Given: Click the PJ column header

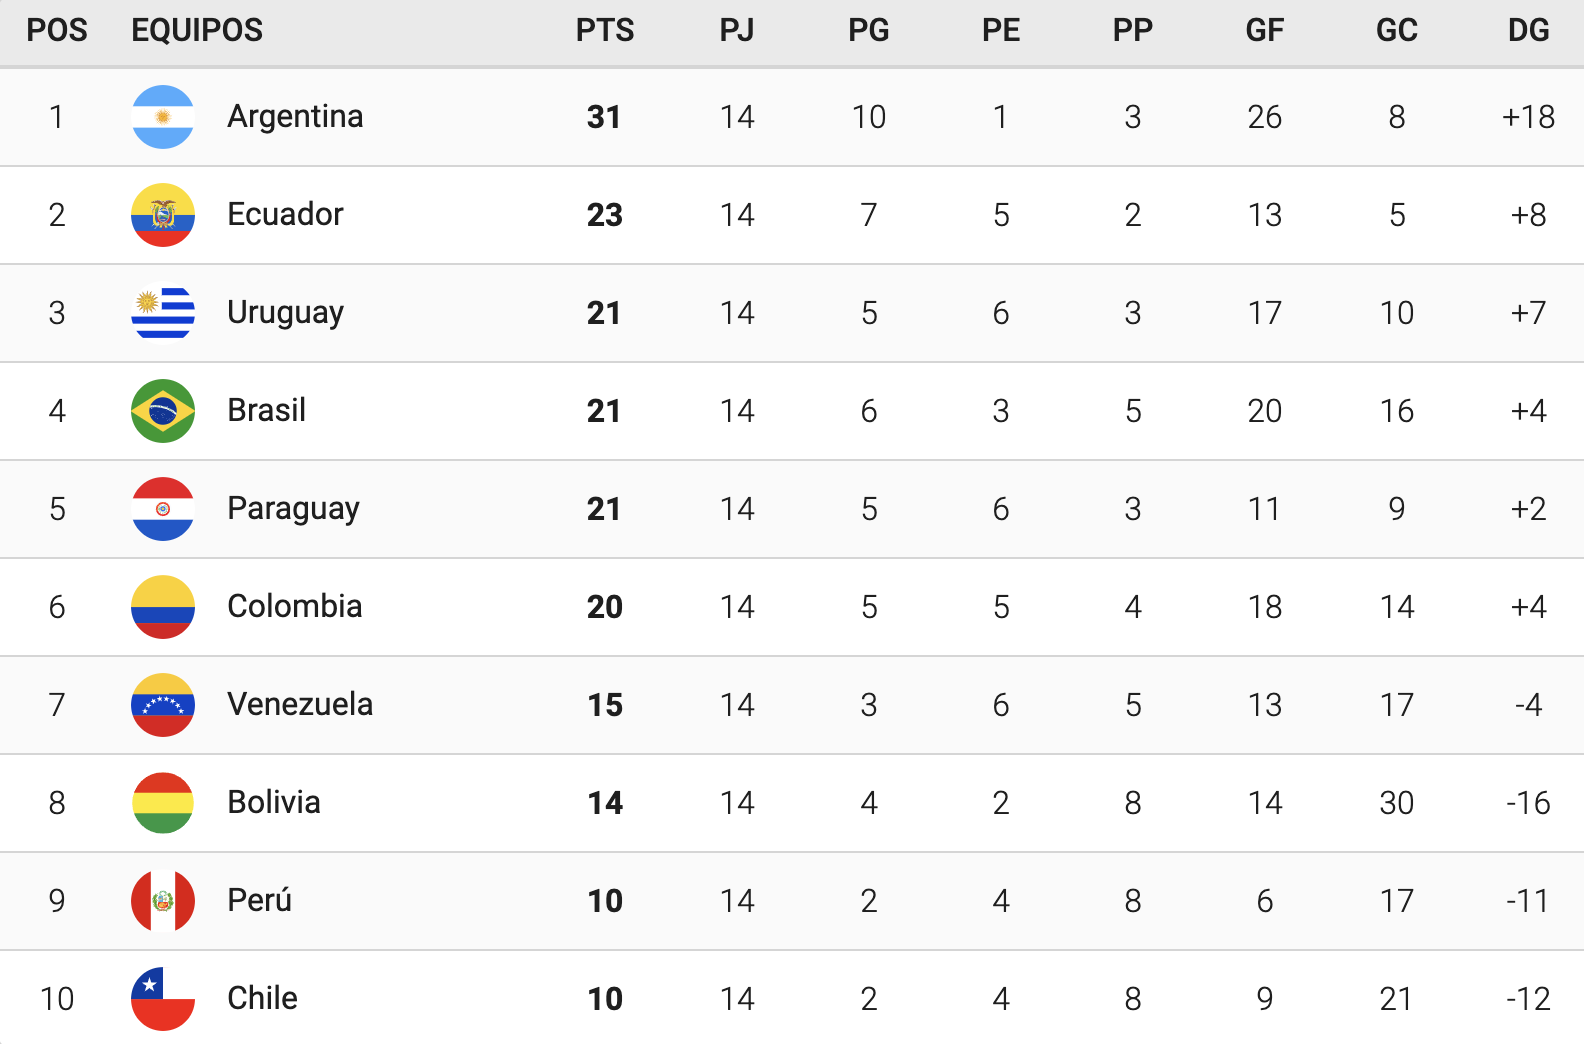Looking at the screenshot, I should pos(737,30).
